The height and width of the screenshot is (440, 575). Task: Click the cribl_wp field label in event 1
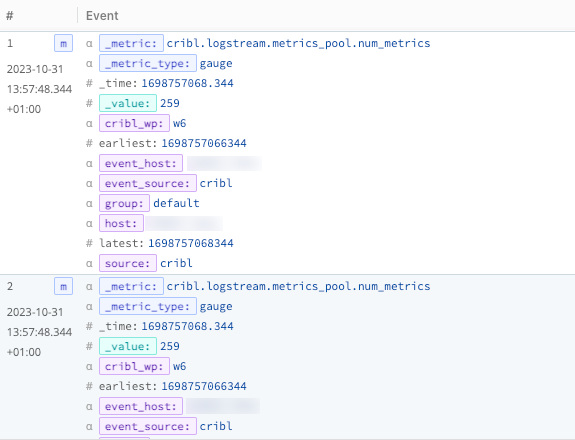pos(134,123)
